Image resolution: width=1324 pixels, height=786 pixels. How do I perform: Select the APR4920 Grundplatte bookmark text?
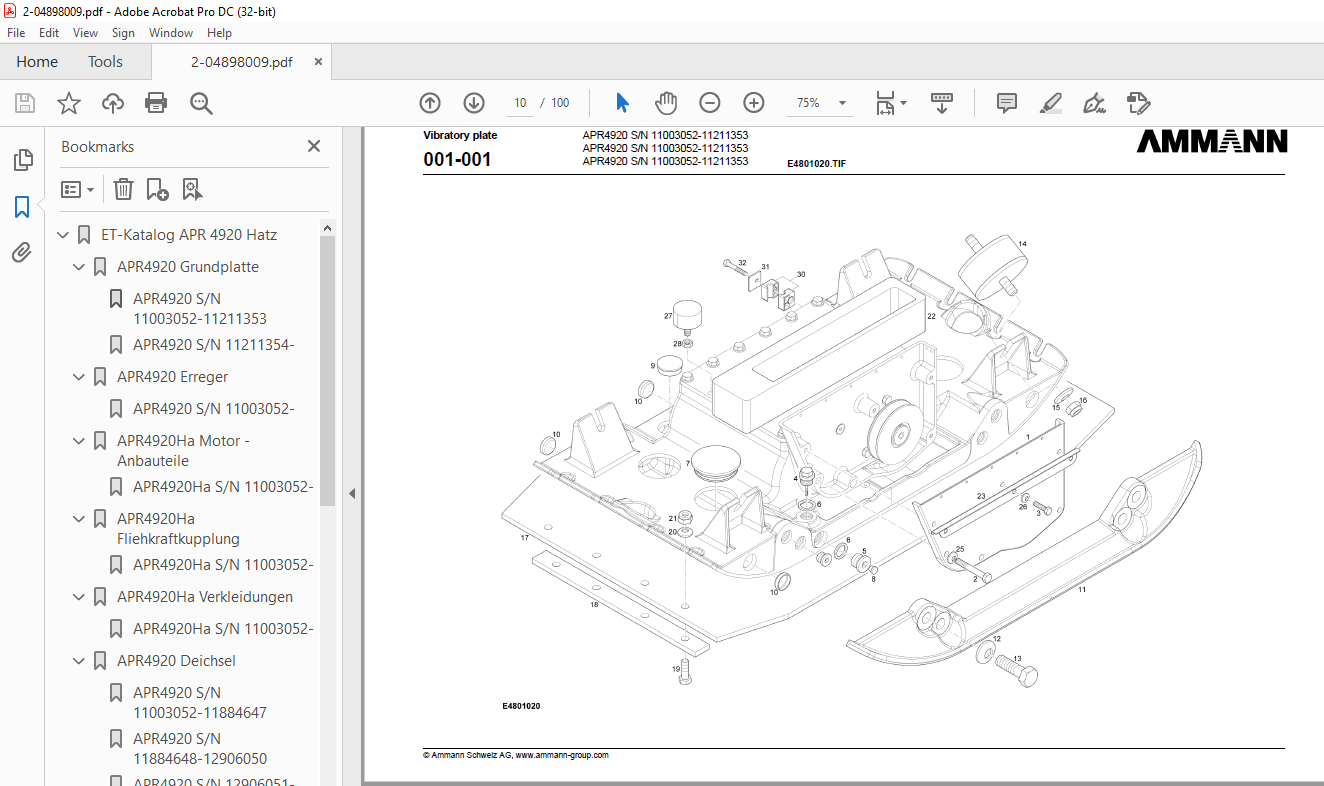click(x=188, y=267)
